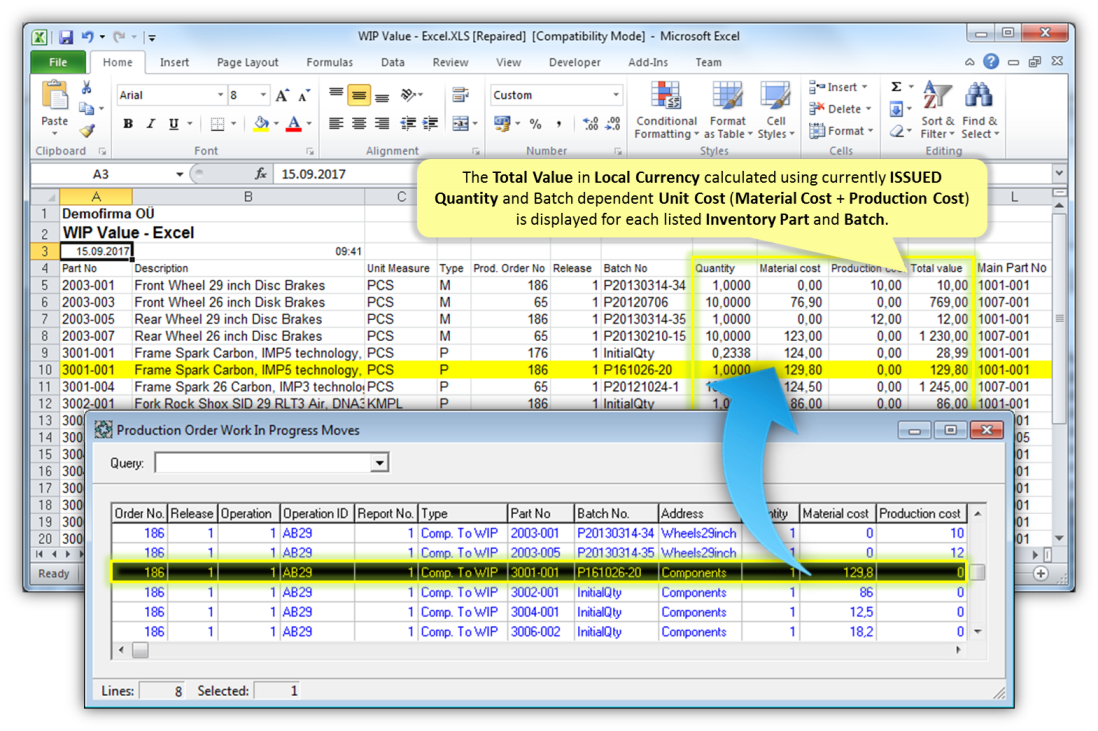Merge and center the selected cells
The image size is (1098, 731).
coord(460,124)
